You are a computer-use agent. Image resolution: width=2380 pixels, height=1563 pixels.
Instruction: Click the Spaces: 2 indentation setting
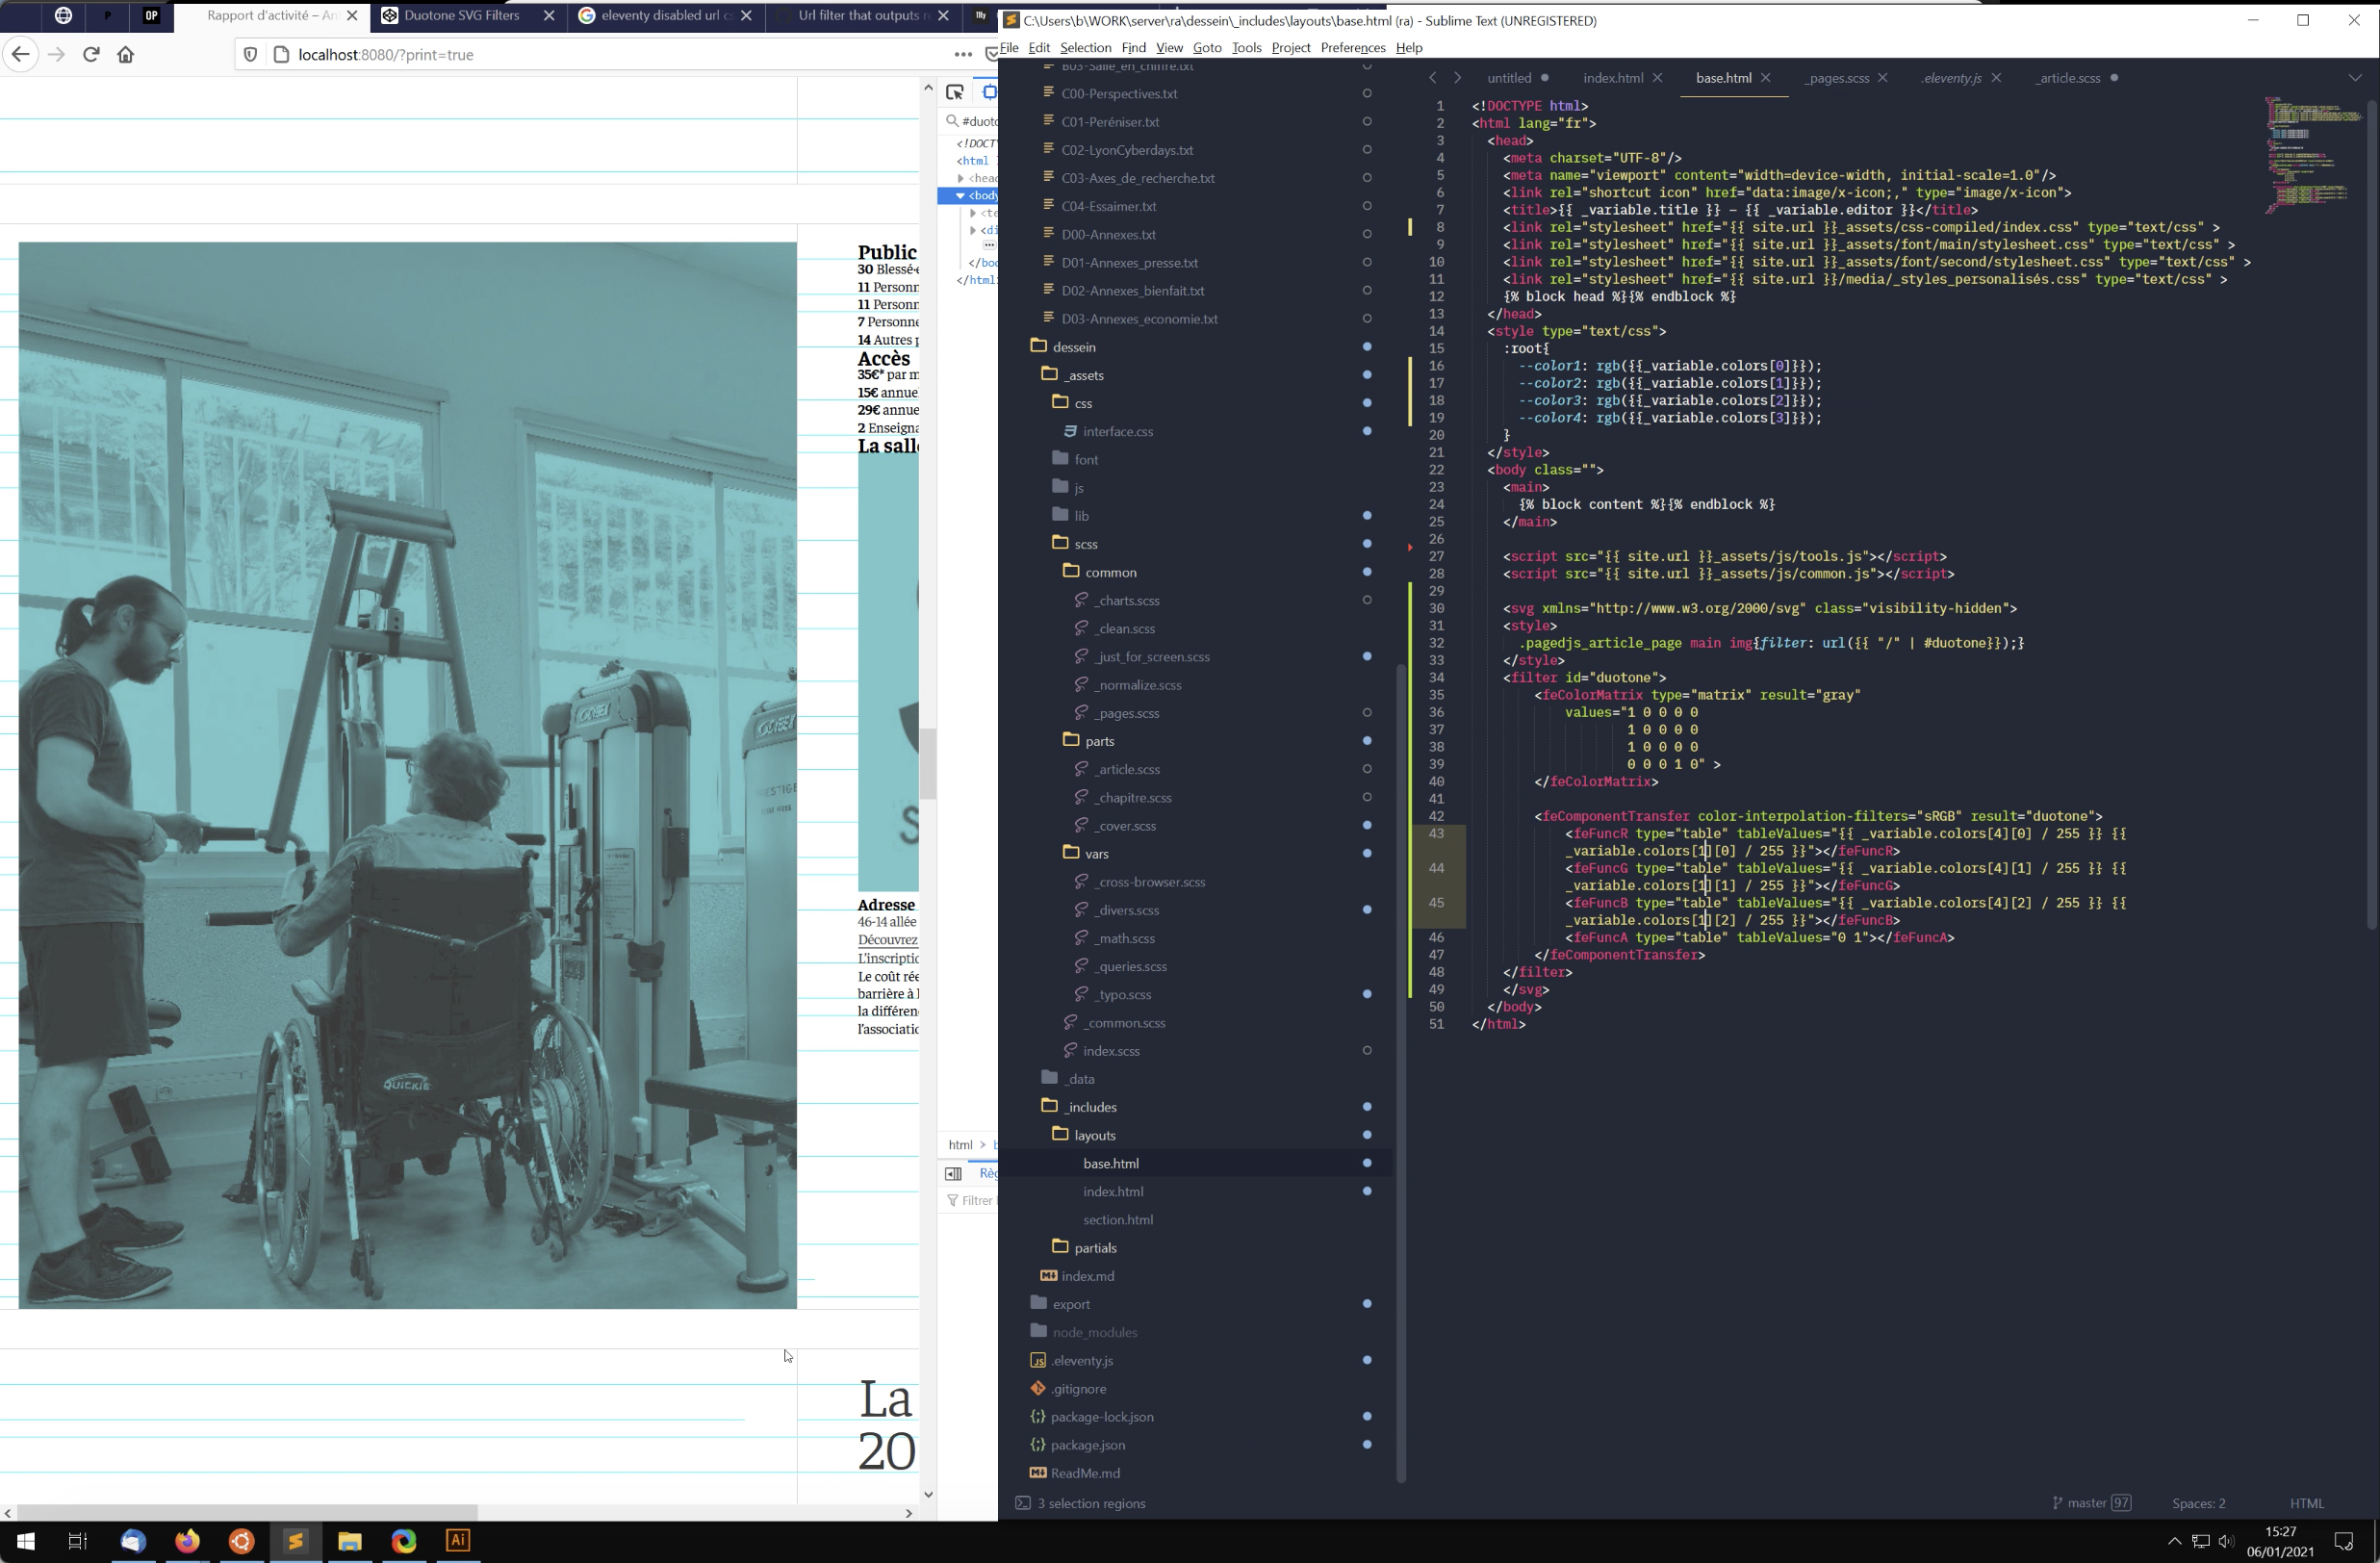coord(2198,1503)
